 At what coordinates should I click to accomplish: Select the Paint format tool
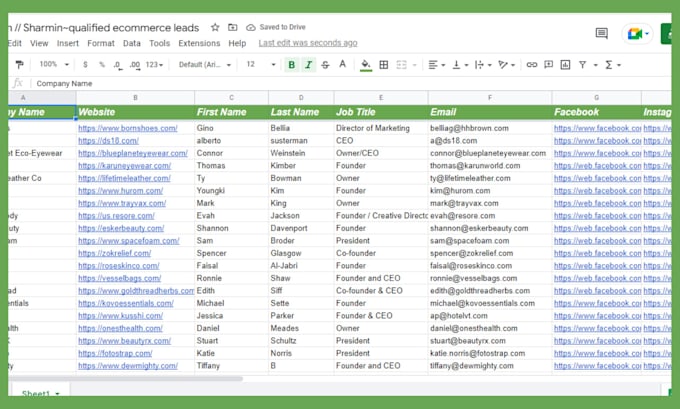(x=20, y=65)
